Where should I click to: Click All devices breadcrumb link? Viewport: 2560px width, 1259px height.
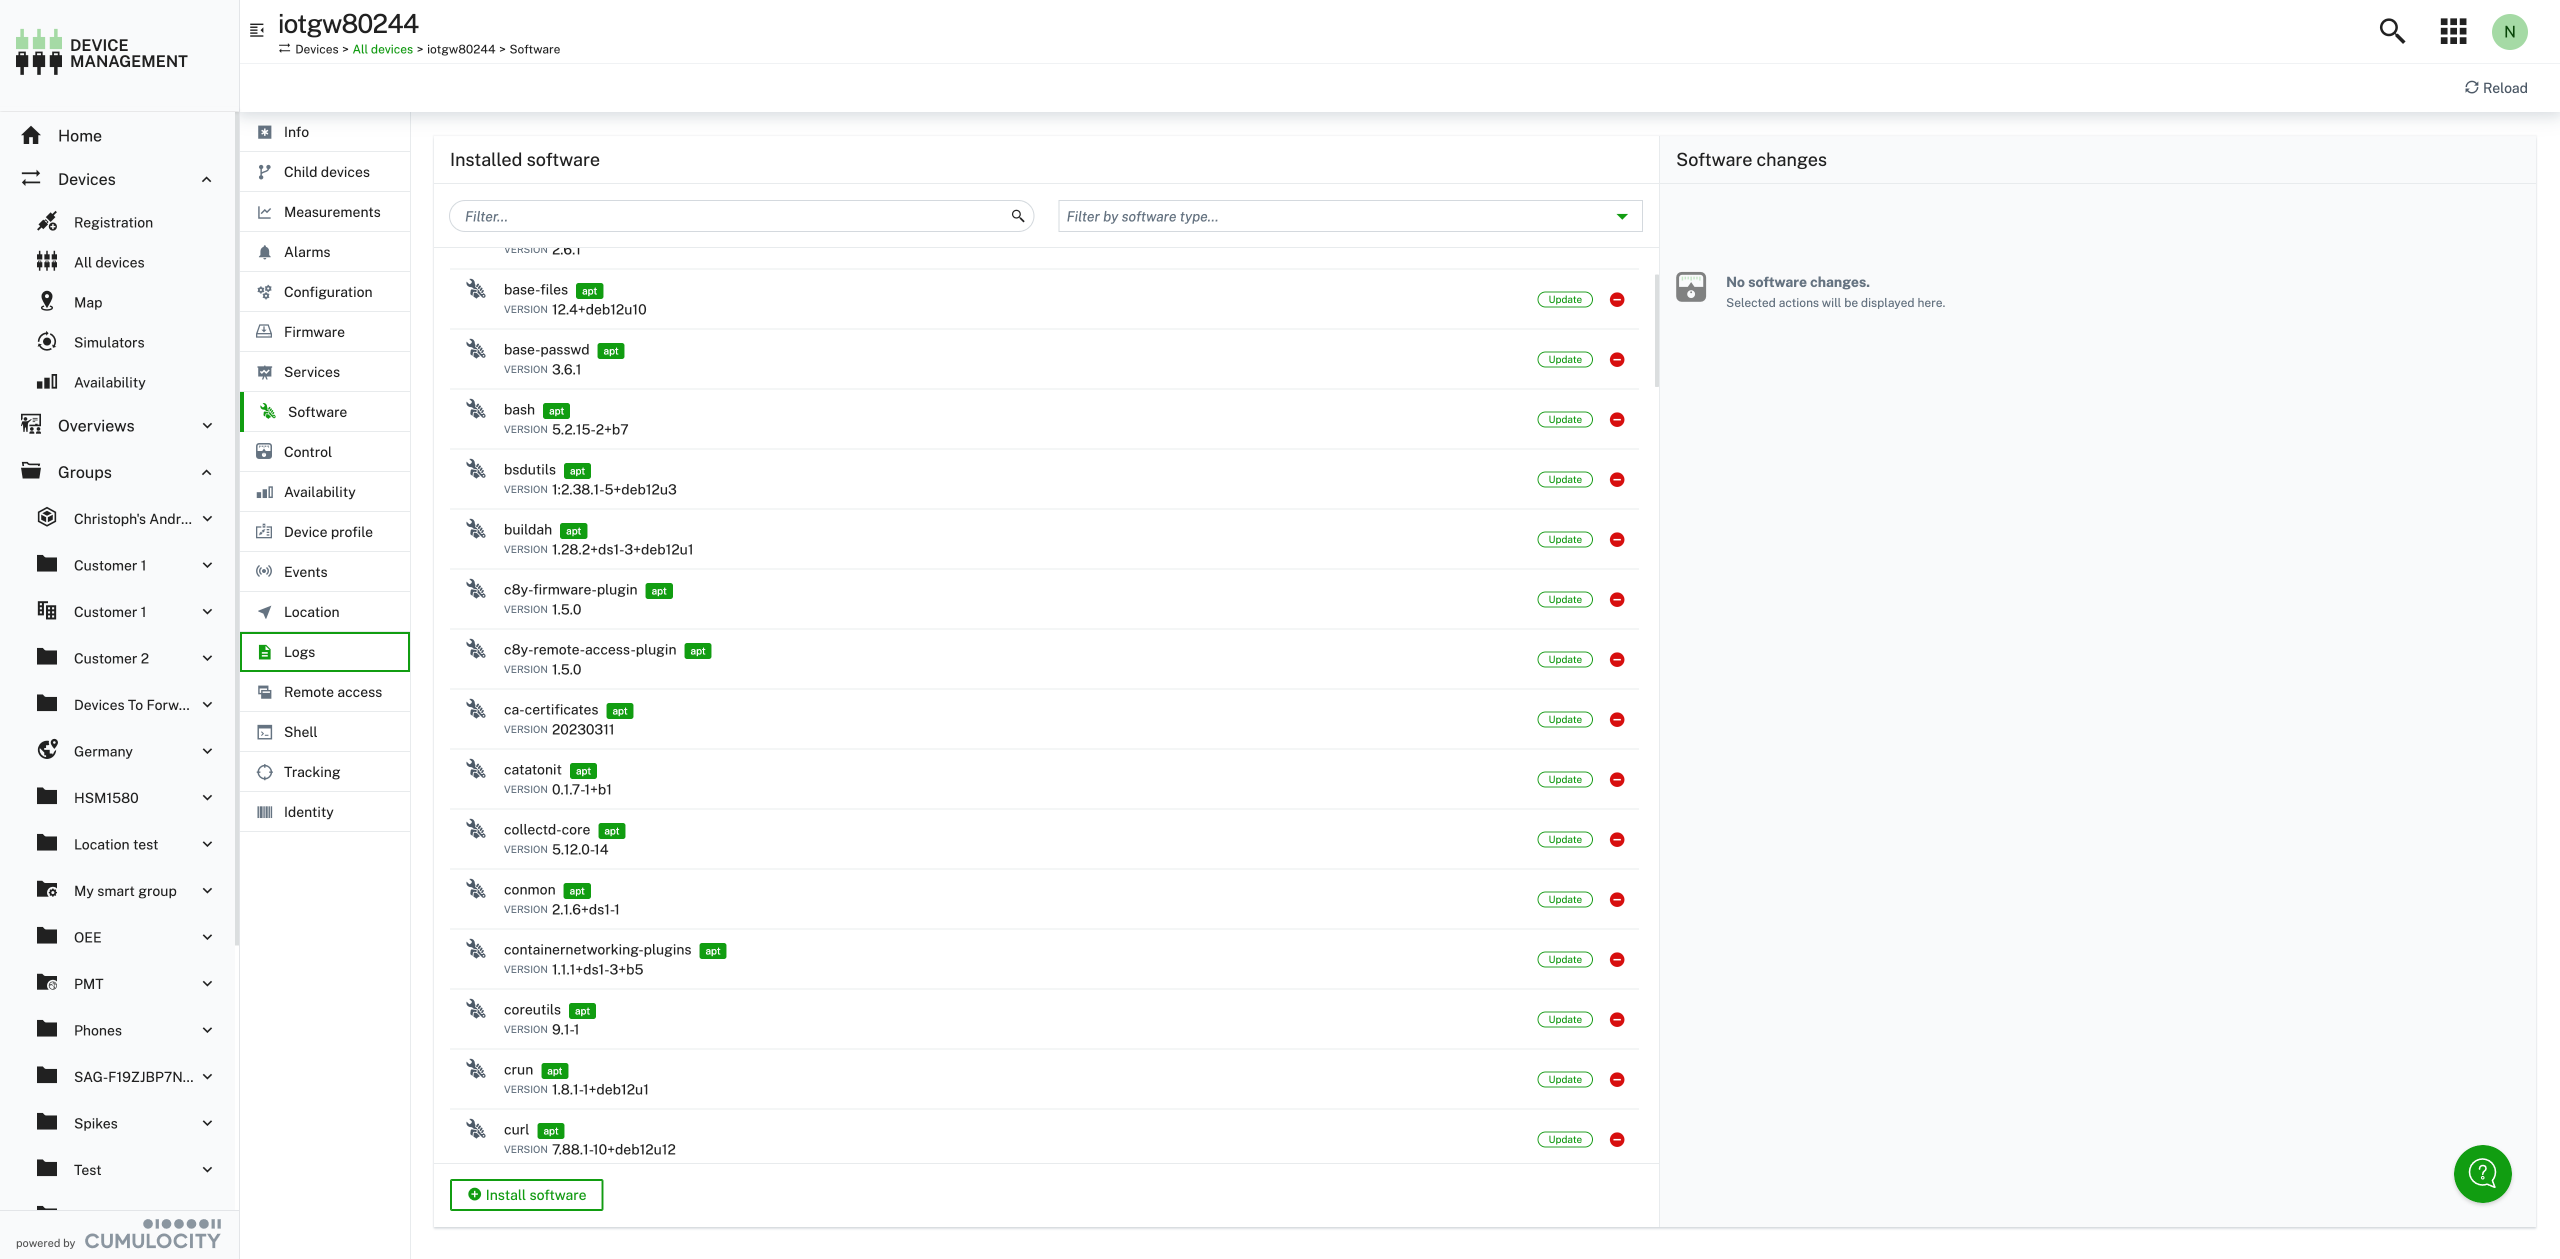382,49
